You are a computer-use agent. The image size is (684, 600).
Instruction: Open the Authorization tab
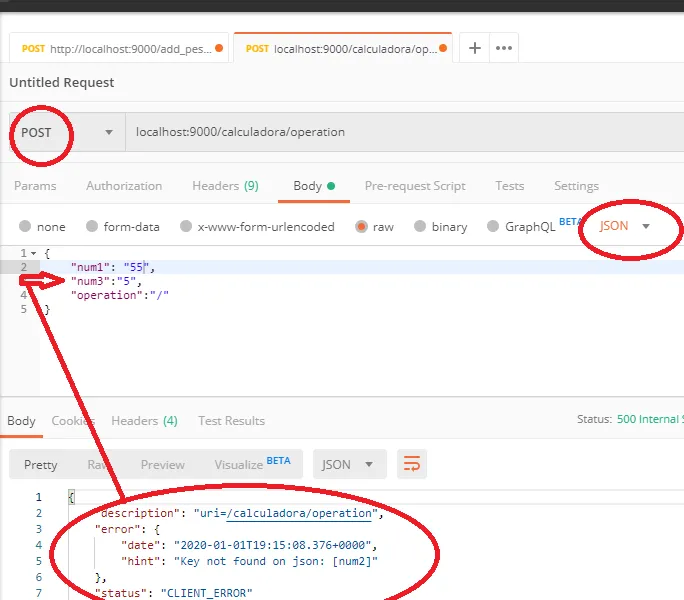124,186
